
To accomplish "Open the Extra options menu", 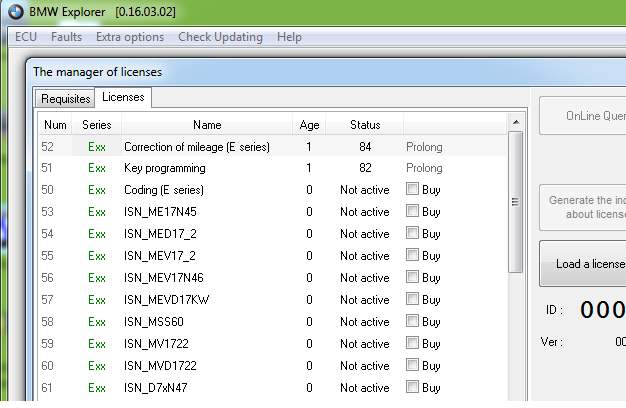I will pos(130,37).
